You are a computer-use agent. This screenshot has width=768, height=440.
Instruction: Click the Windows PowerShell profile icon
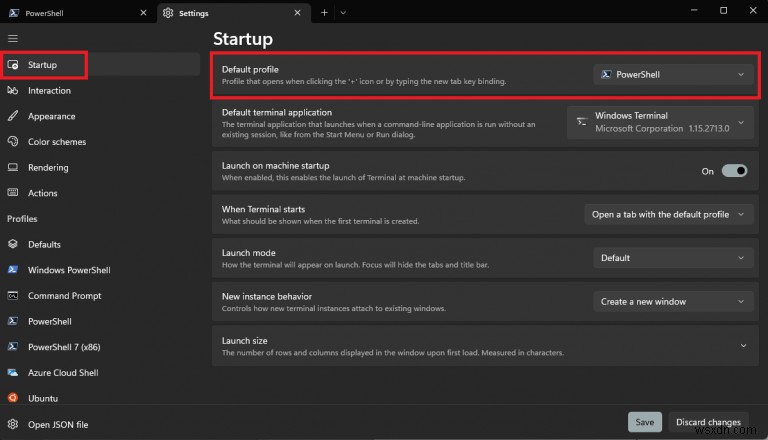[x=13, y=269]
